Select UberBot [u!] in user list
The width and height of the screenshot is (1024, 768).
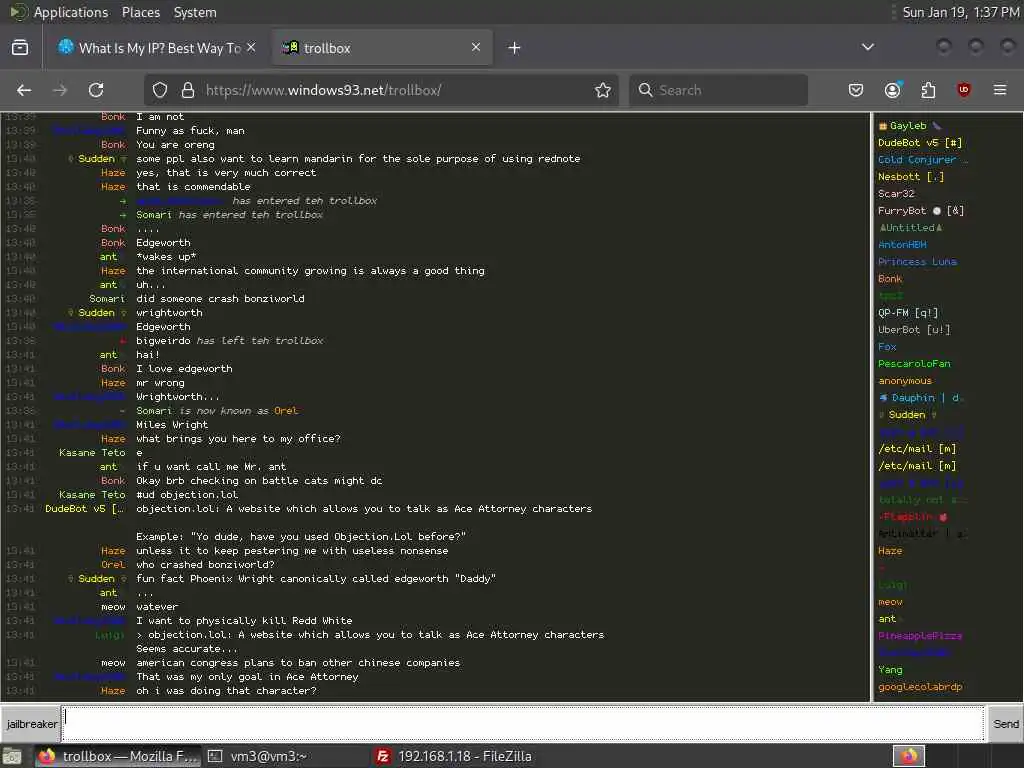914,329
